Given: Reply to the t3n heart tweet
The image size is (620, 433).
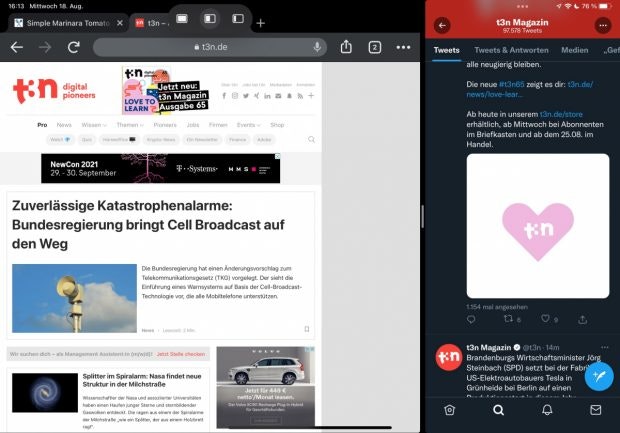Looking at the screenshot, I should 471,319.
